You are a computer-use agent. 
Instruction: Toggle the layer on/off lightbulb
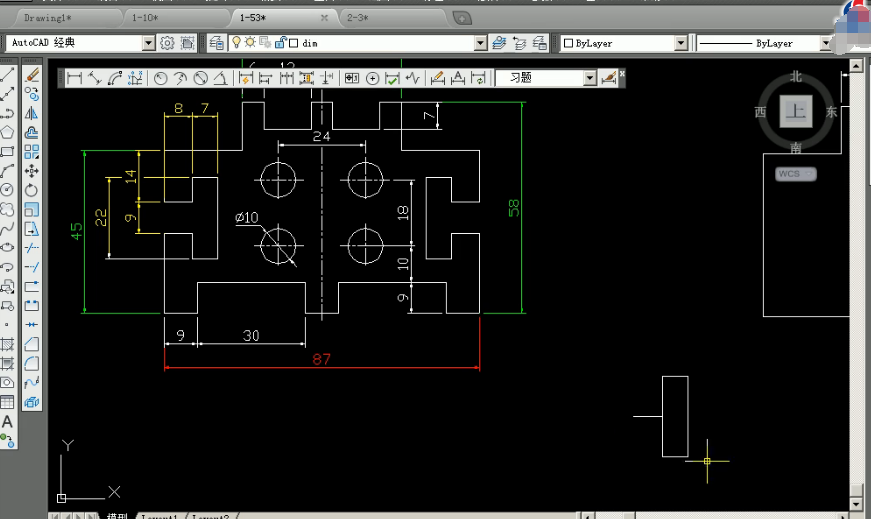click(236, 42)
